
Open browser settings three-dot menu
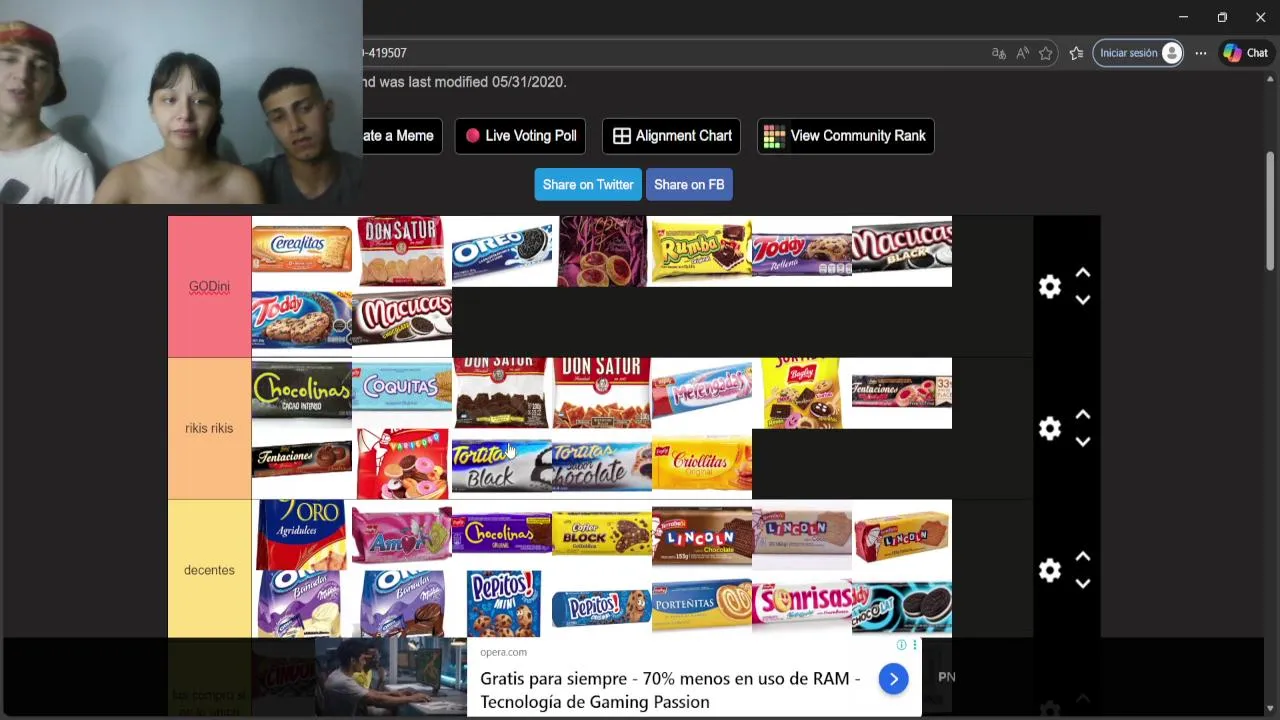click(x=1201, y=53)
